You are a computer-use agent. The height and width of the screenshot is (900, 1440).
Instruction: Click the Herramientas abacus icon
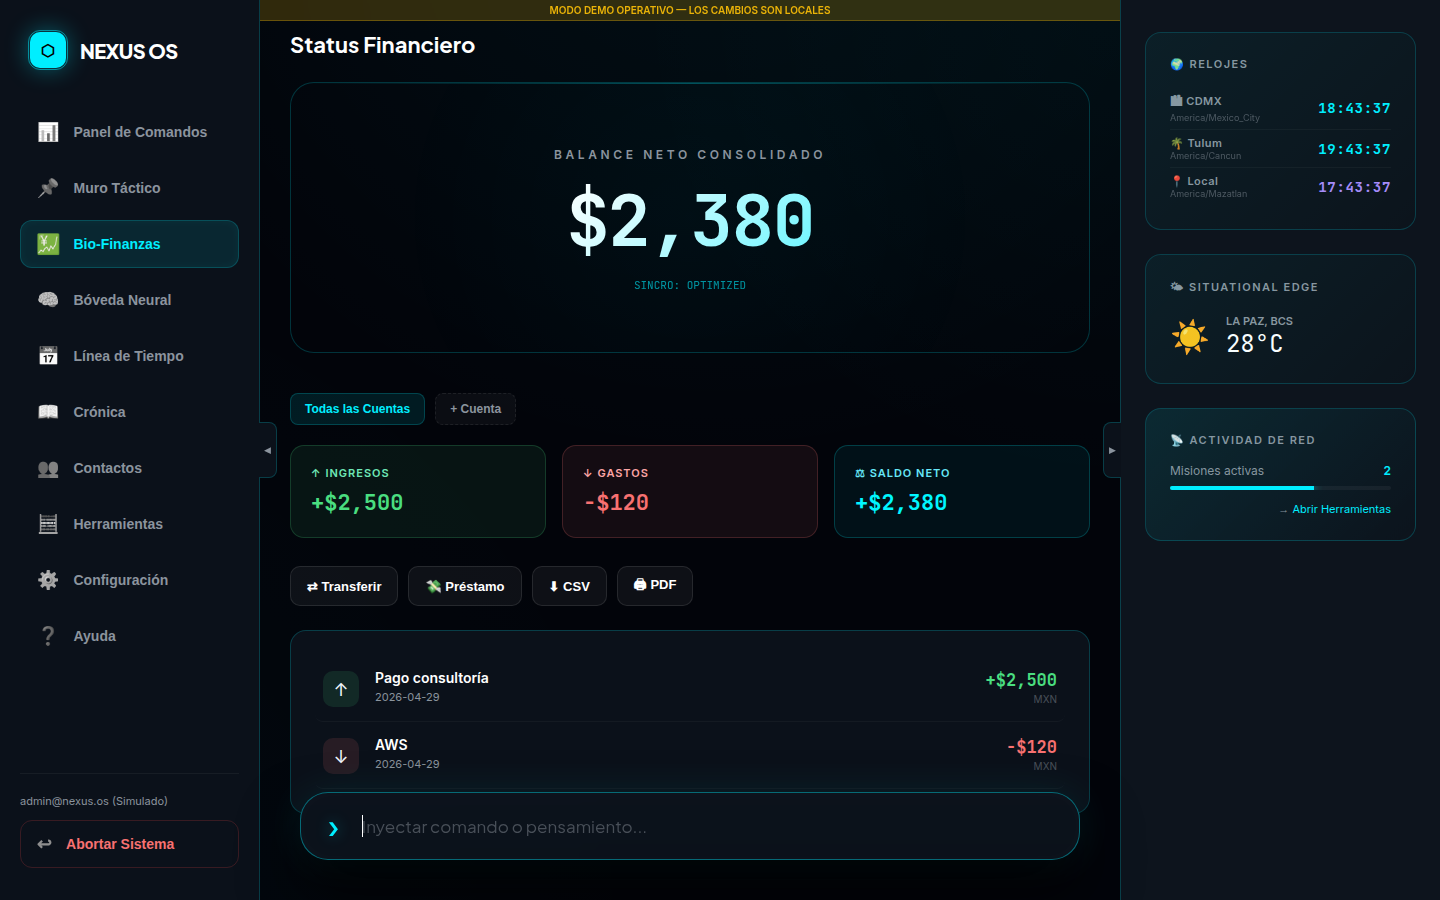tap(48, 524)
